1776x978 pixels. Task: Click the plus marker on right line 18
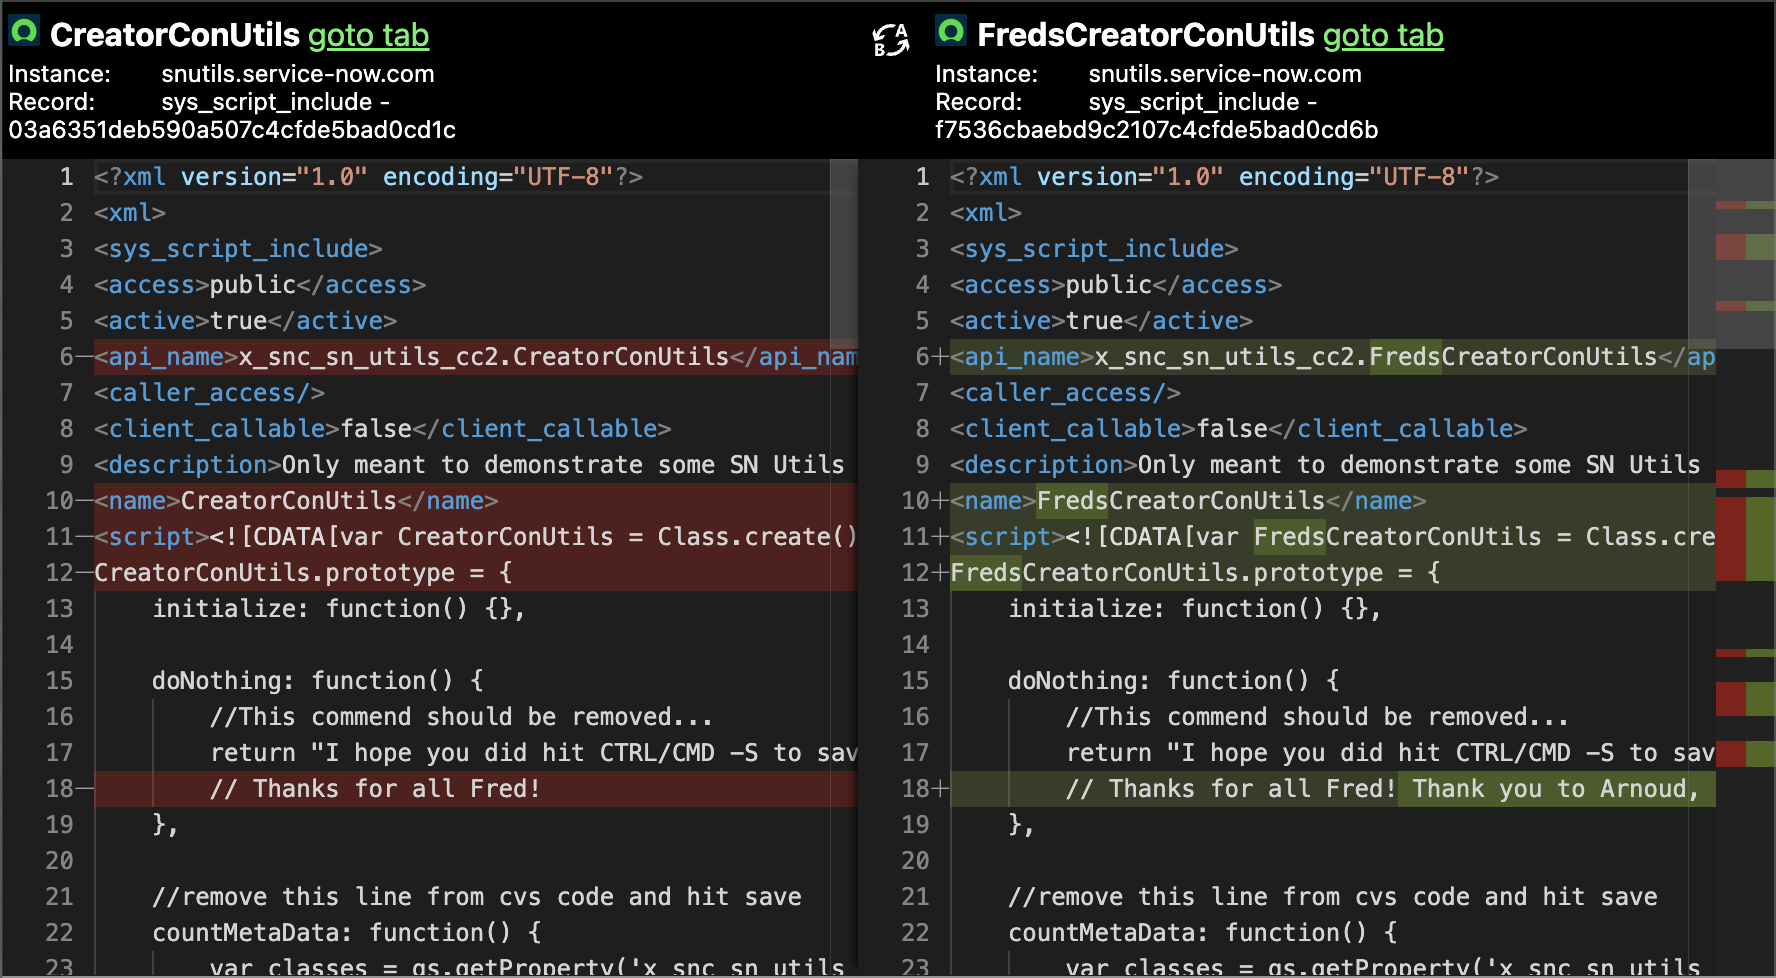point(940,789)
